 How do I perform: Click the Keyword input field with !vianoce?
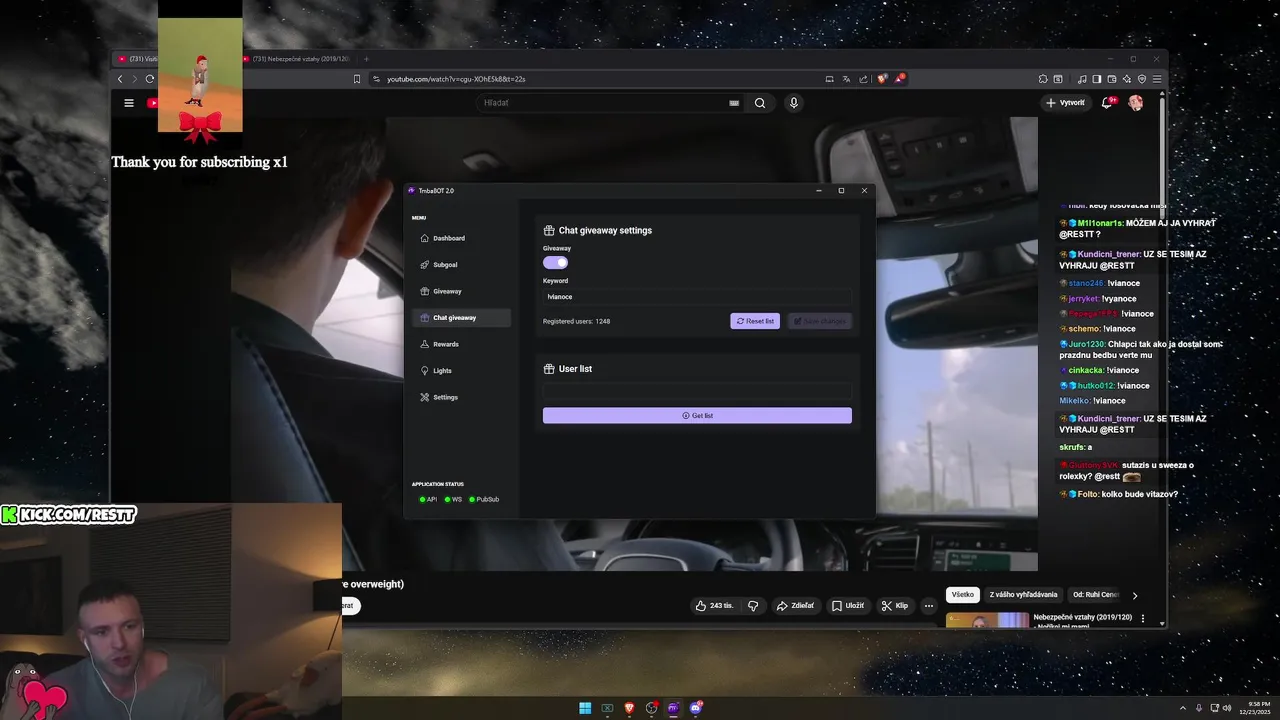[697, 297]
